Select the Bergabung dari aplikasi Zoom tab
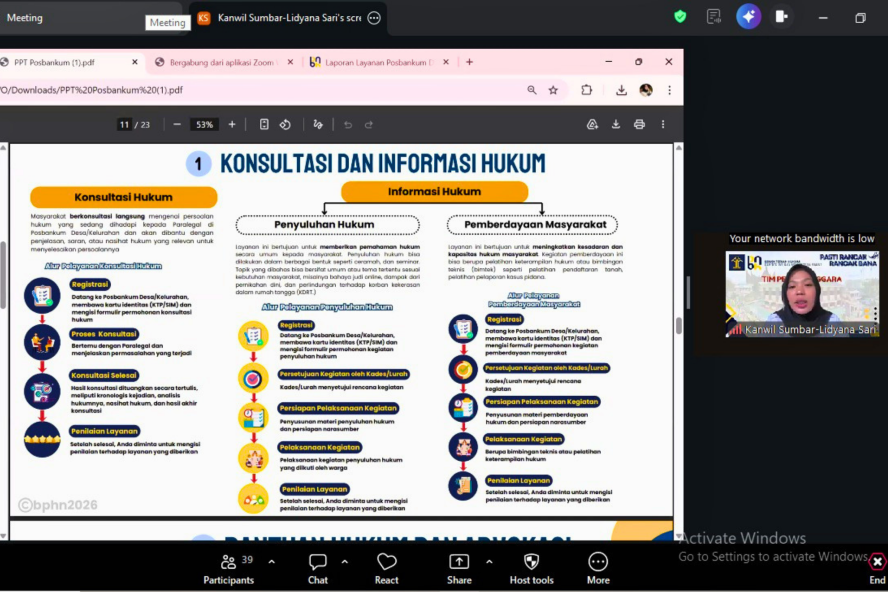Viewport: 888px width, 592px height. (220, 62)
